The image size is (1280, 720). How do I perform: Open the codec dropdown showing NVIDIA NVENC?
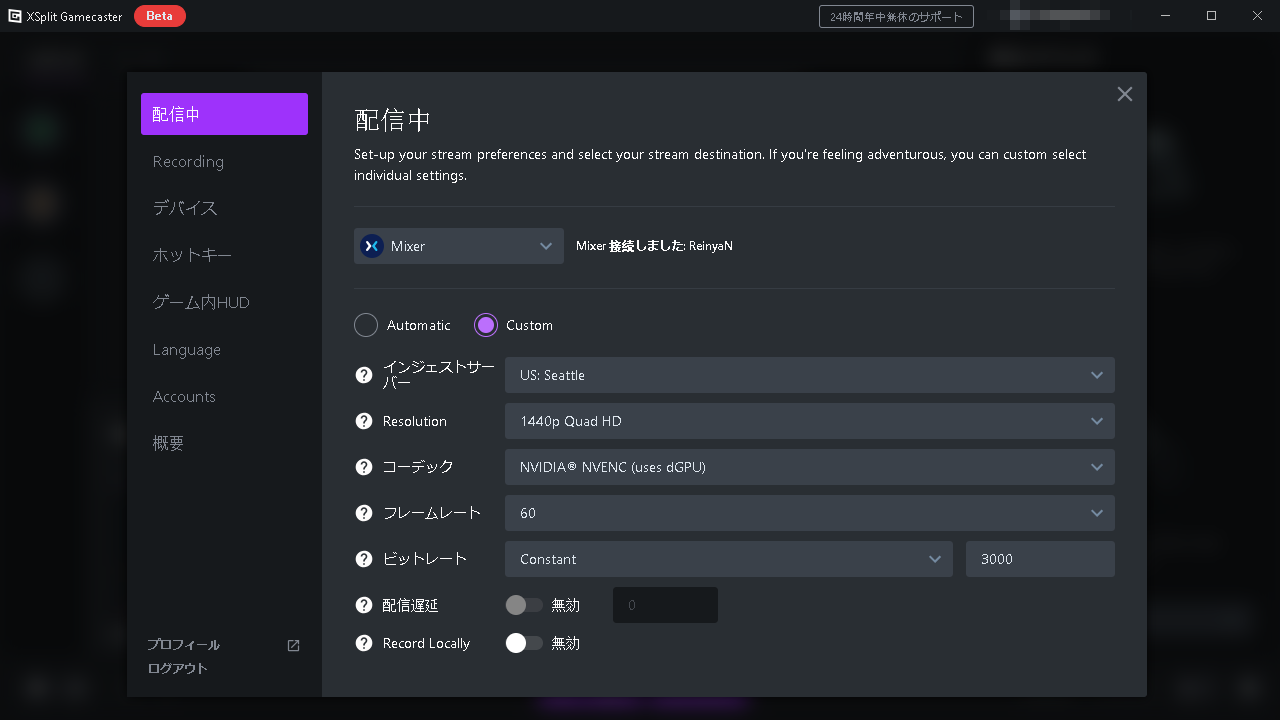tap(810, 467)
